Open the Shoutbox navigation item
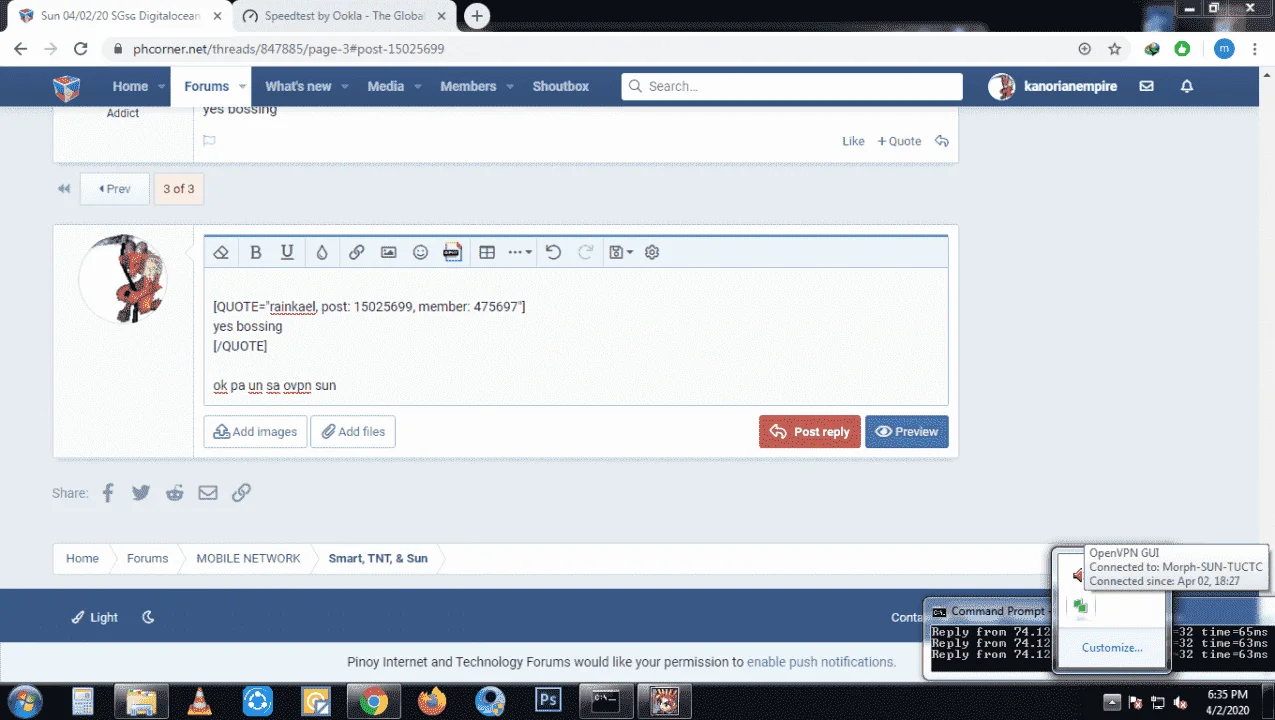The image size is (1275, 720). 560,86
